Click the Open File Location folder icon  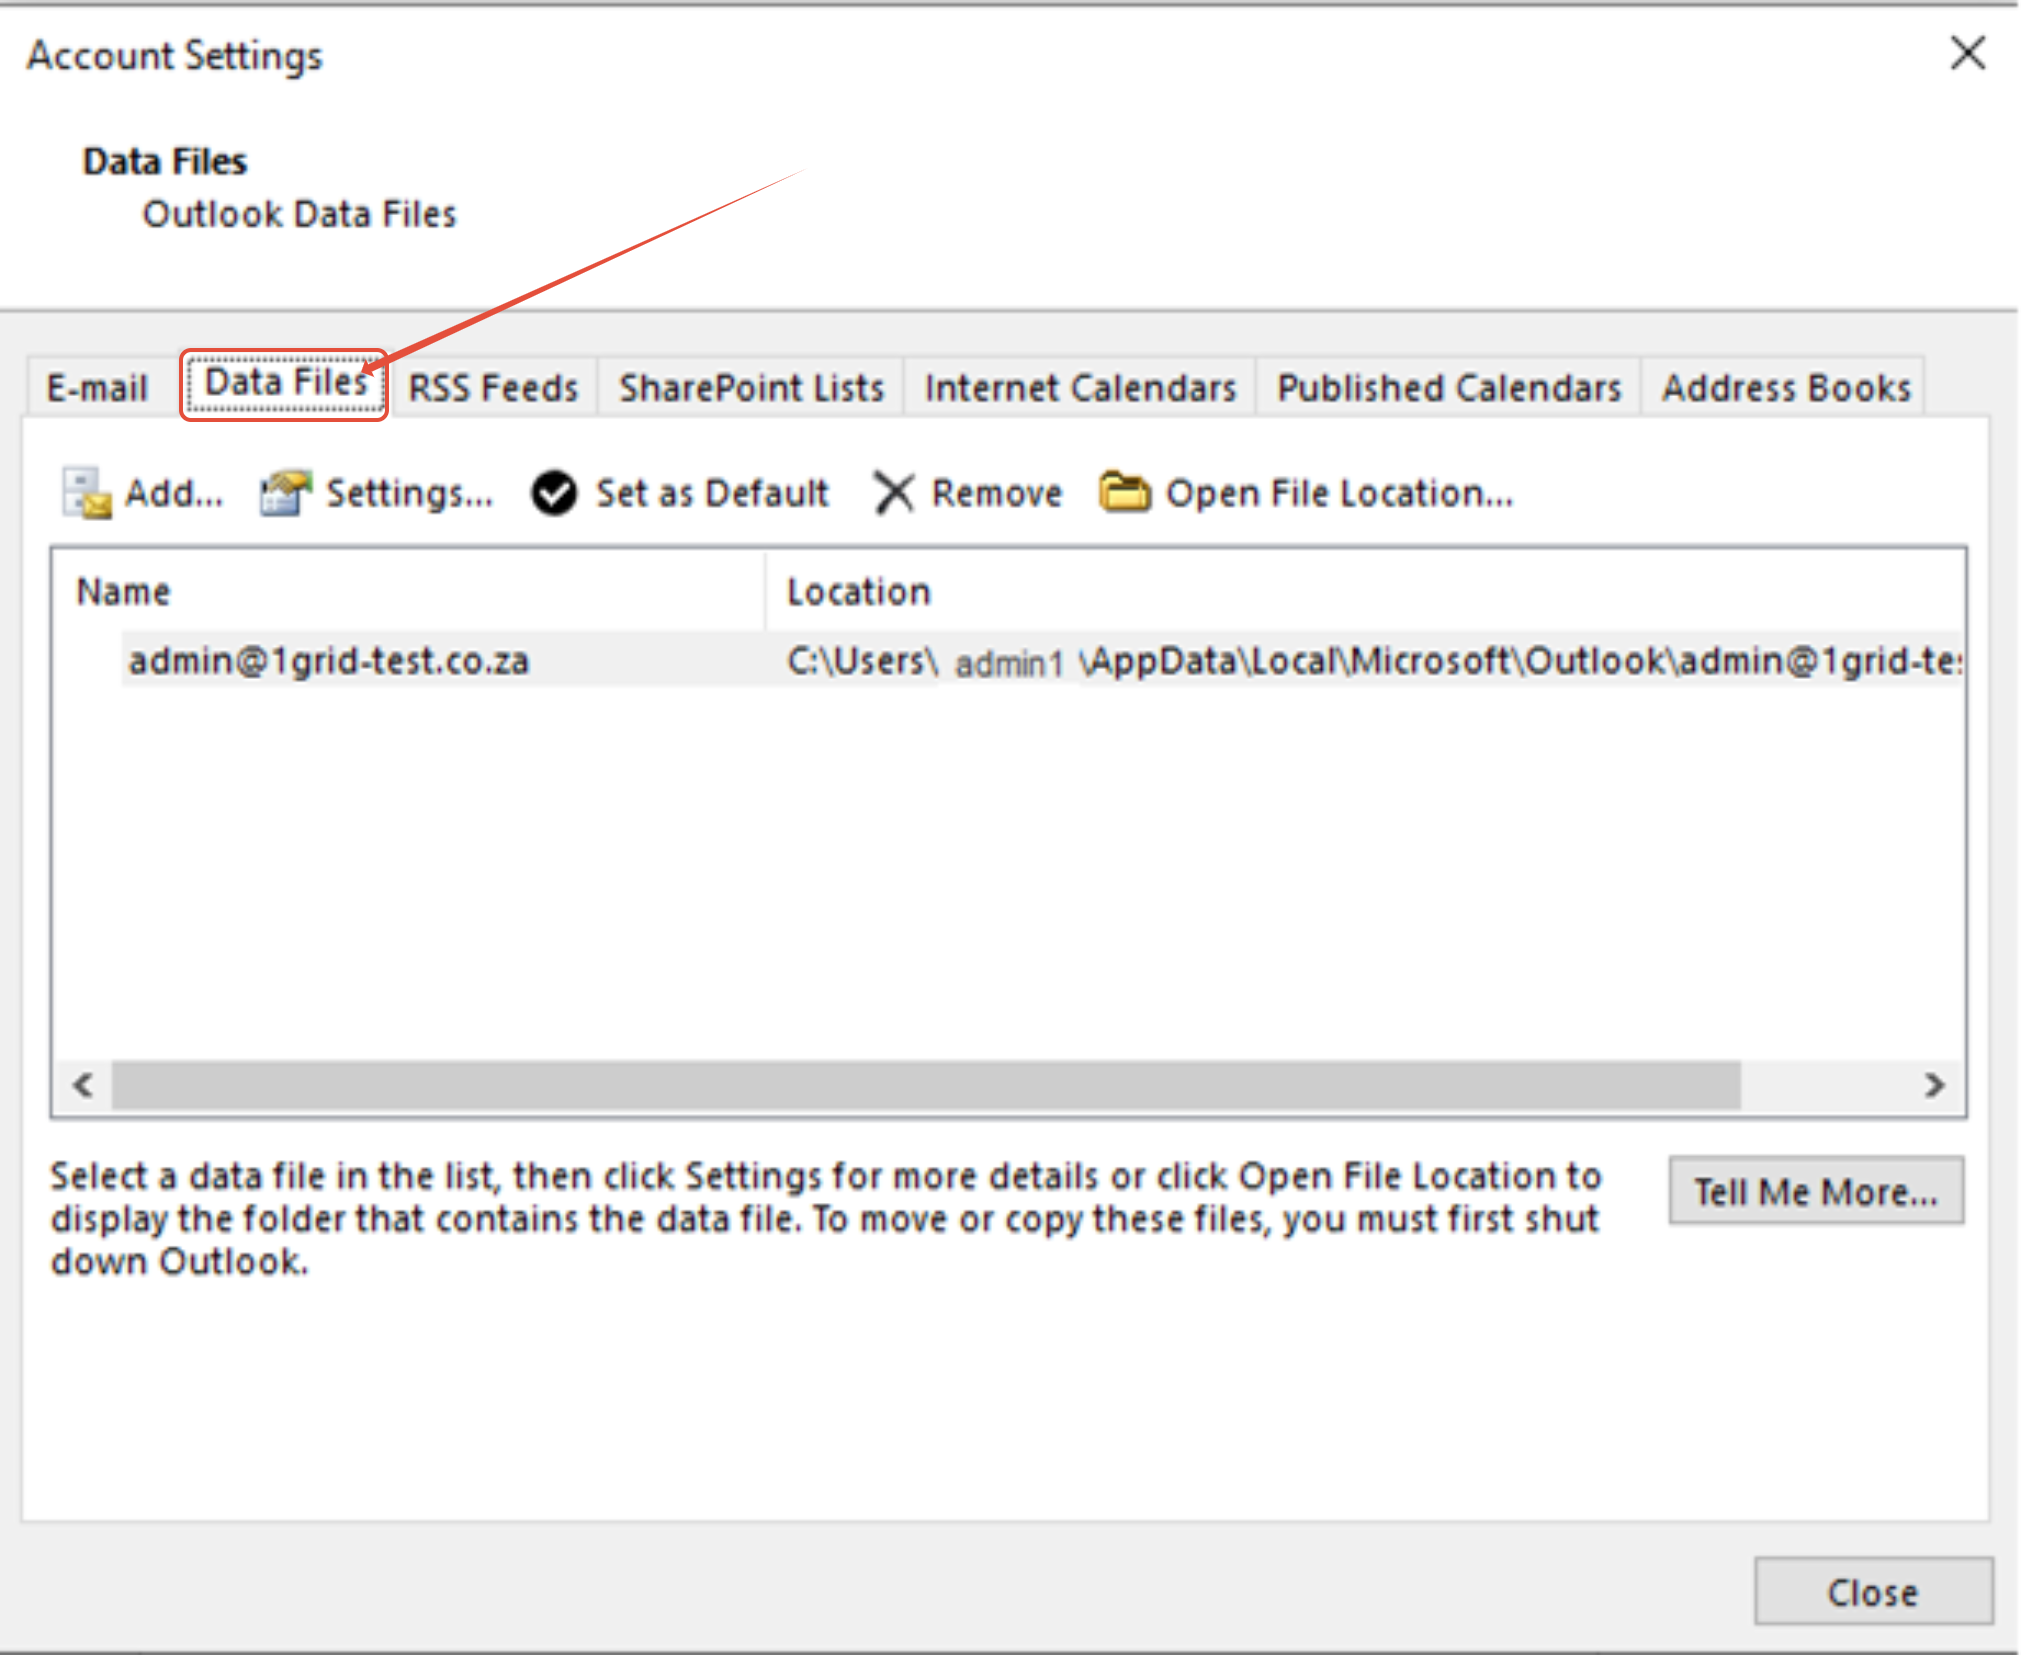(1124, 493)
